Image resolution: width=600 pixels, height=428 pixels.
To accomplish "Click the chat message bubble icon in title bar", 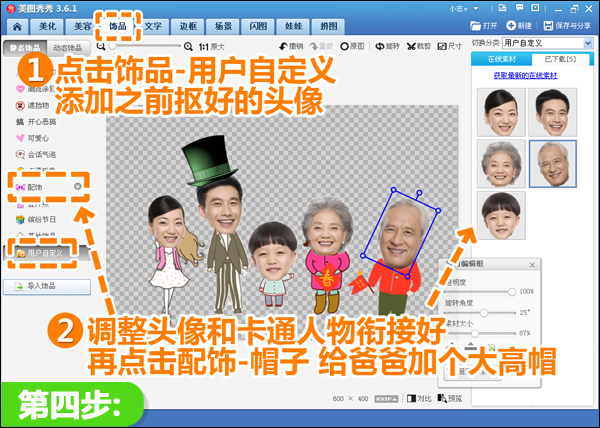I will [x=519, y=8].
